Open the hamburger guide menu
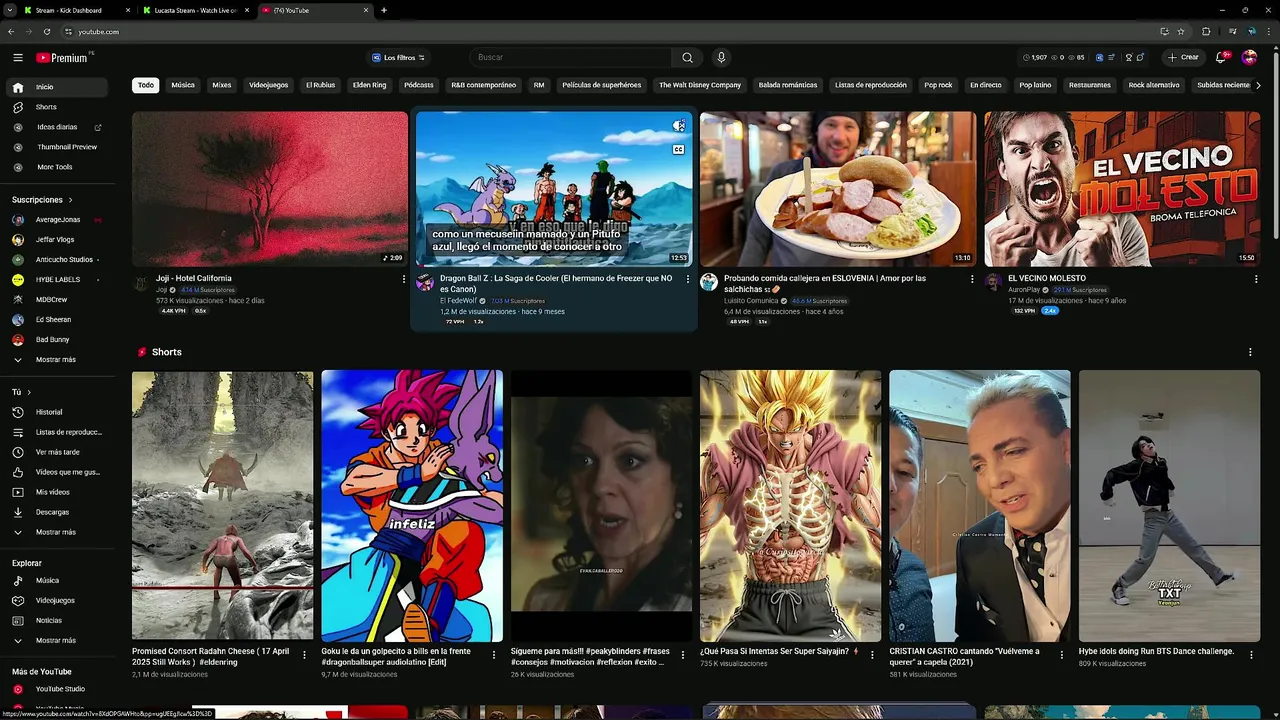Image resolution: width=1280 pixels, height=720 pixels. tap(17, 58)
